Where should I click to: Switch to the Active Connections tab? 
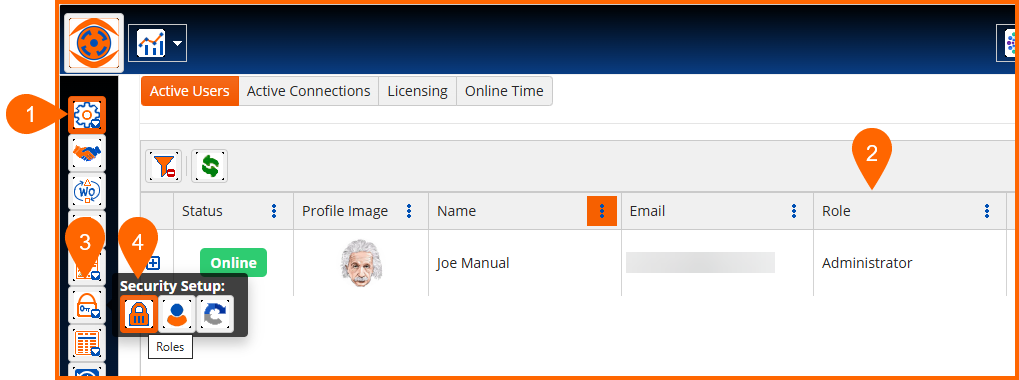tap(309, 91)
